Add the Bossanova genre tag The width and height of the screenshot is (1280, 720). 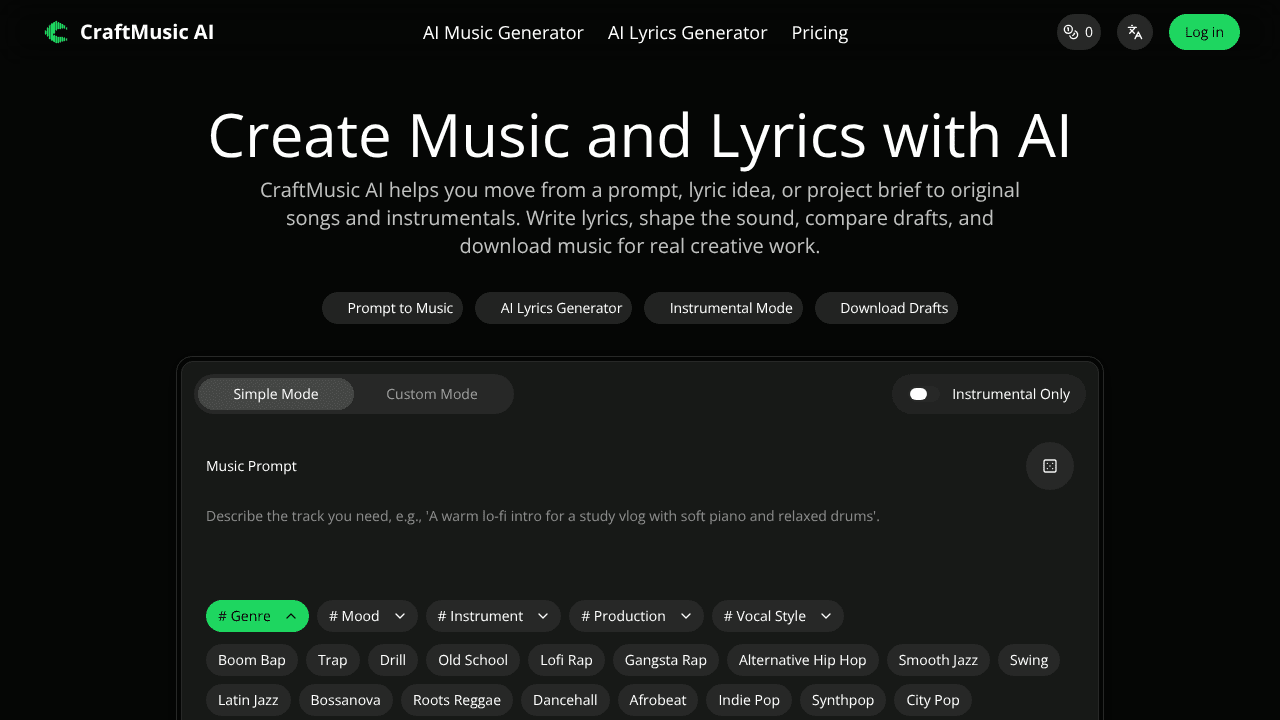346,700
